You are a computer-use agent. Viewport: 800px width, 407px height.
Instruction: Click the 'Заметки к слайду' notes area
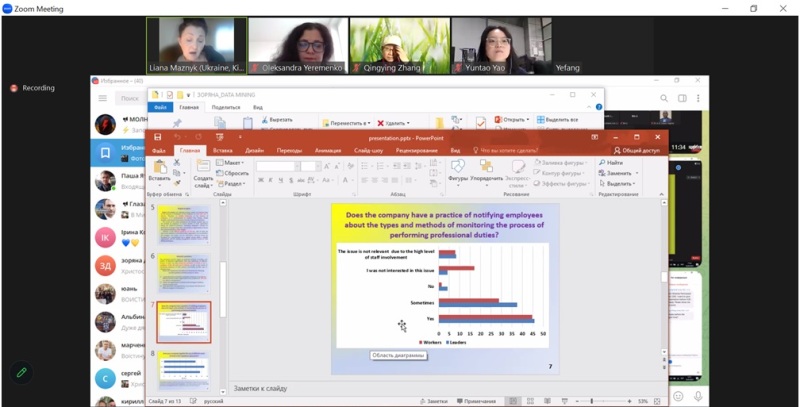260,388
